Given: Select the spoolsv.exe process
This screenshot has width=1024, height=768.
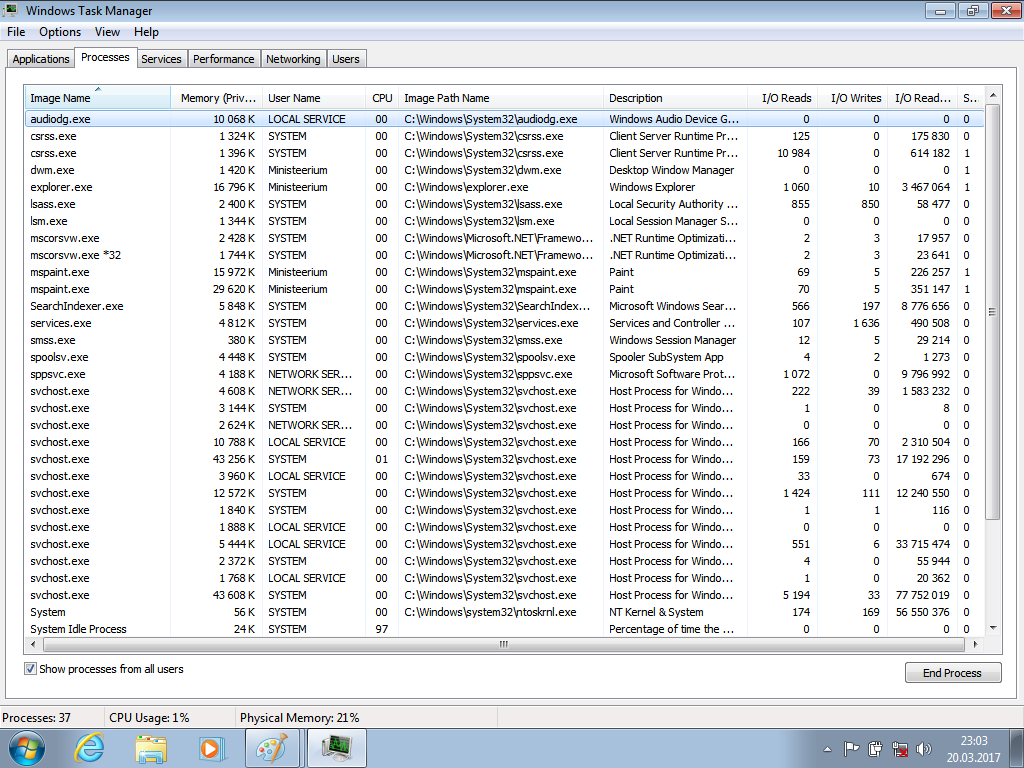Looking at the screenshot, I should pos(504,357).
